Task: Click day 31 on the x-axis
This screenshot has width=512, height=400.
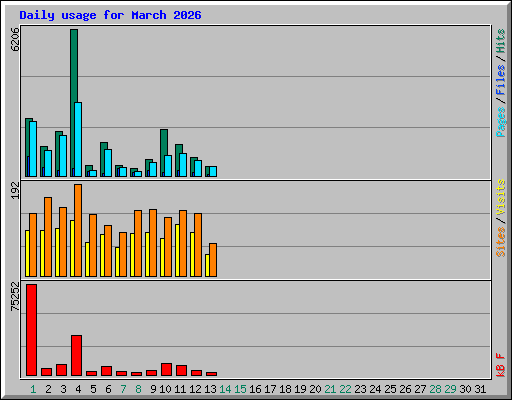Action: (480, 389)
